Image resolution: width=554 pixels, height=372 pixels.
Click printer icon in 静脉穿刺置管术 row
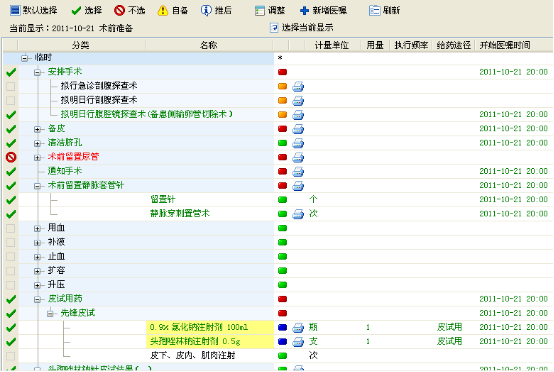298,214
